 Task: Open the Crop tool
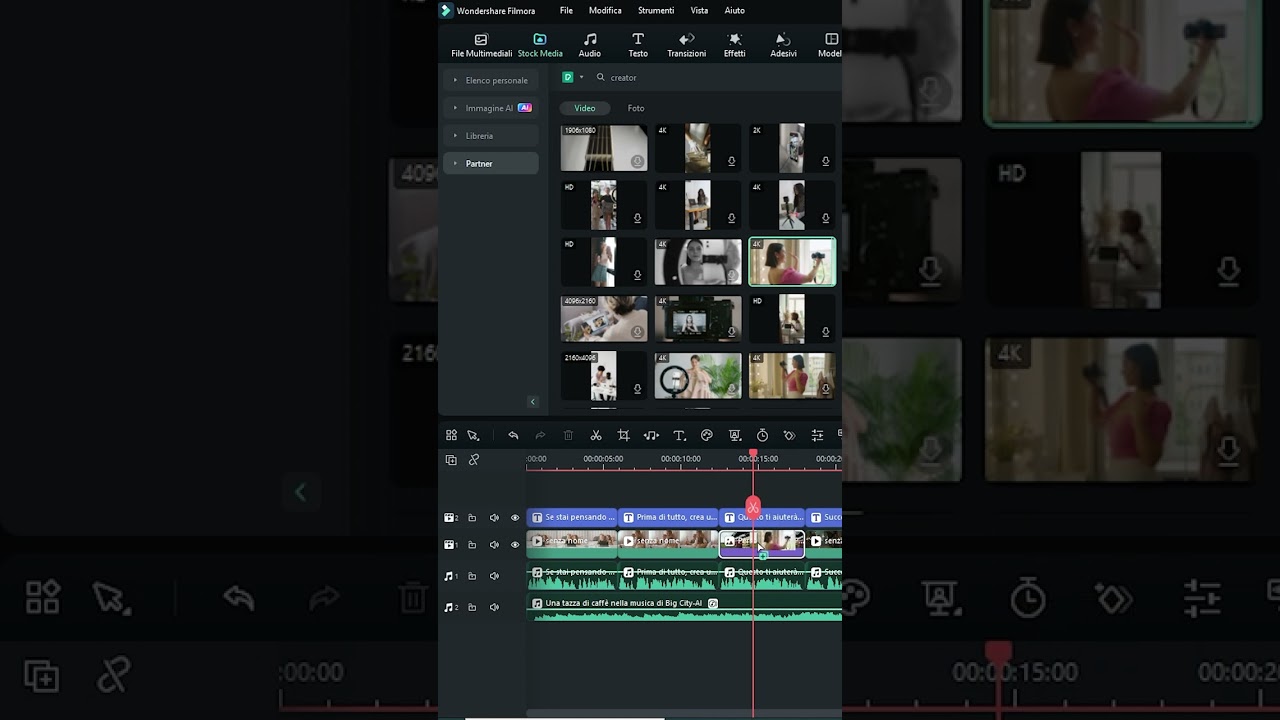click(x=623, y=435)
